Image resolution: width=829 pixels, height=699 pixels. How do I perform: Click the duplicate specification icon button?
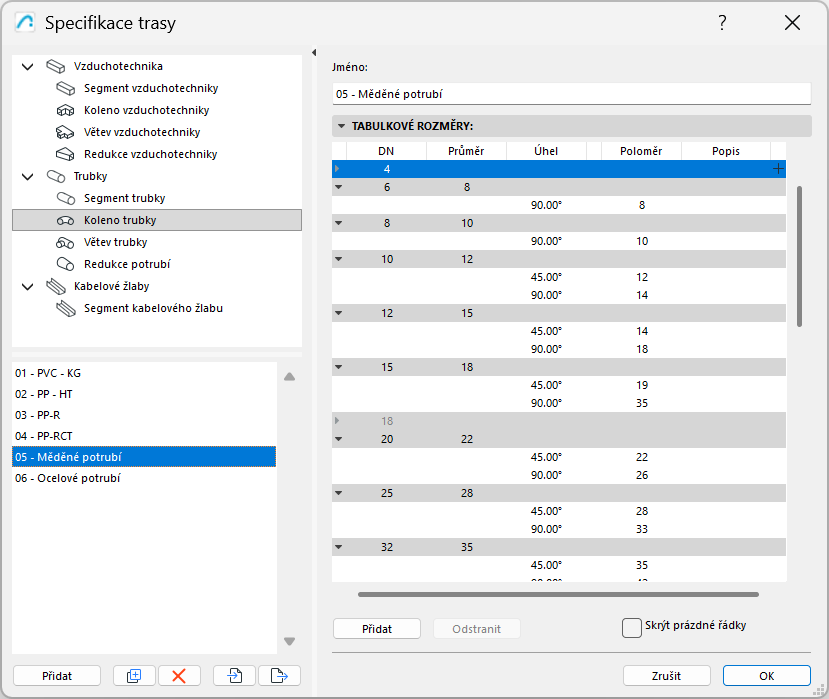134,676
